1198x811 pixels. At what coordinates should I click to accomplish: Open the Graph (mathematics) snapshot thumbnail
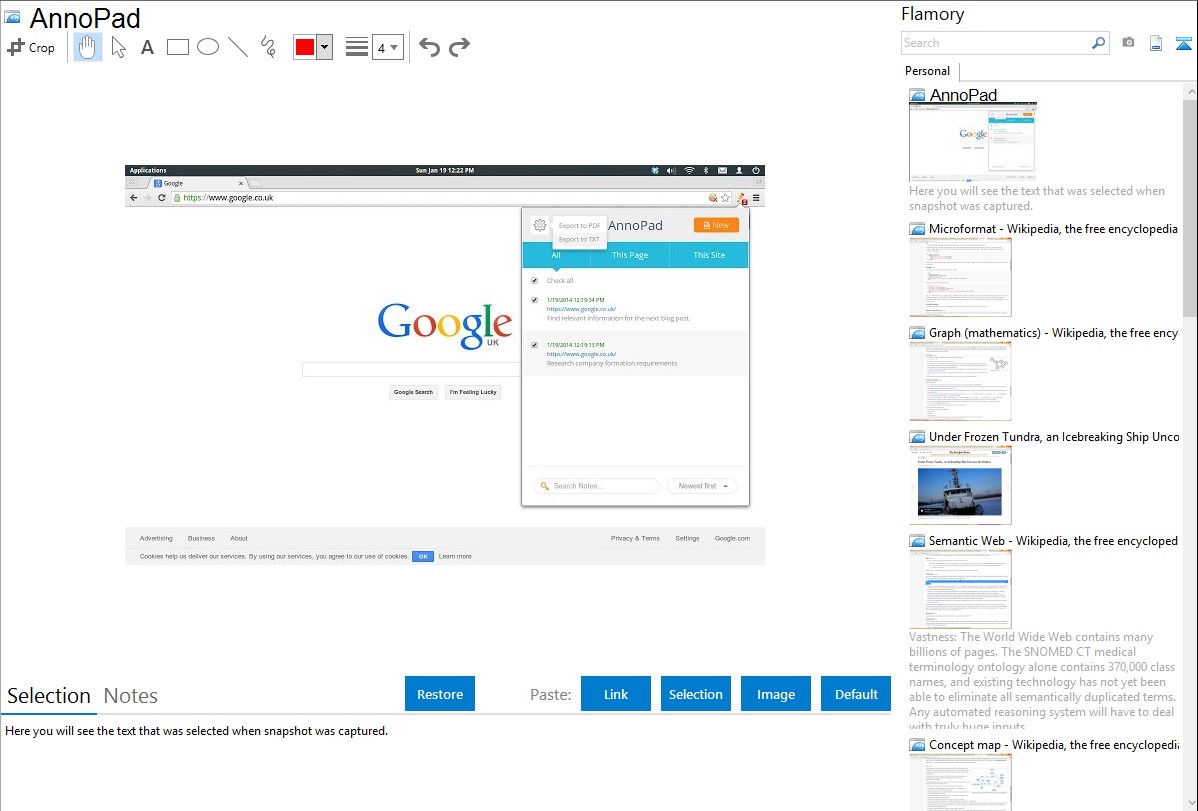tap(960, 381)
